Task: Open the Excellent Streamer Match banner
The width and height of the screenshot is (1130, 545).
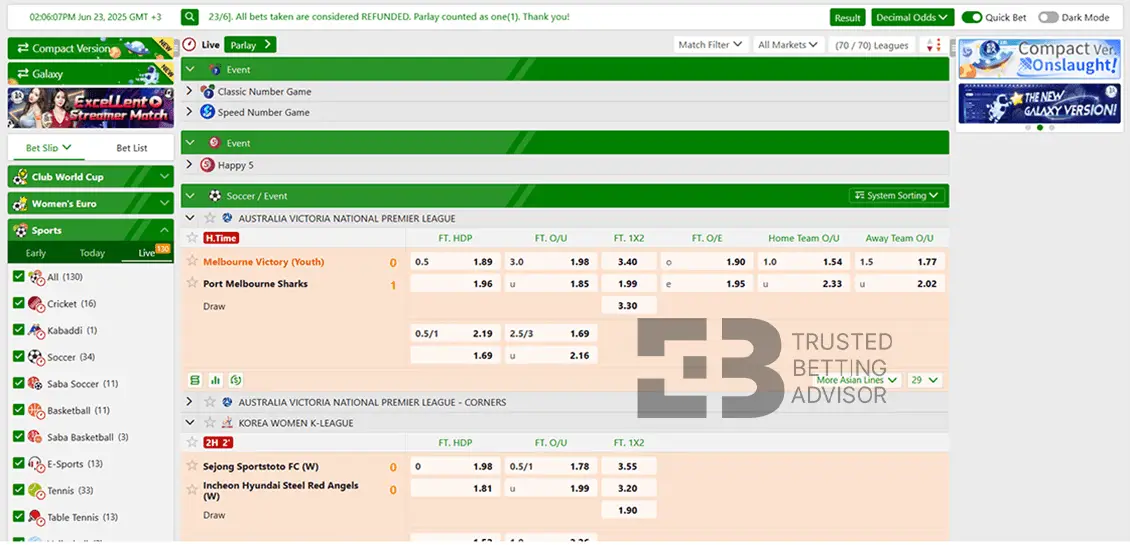Action: pyautogui.click(x=91, y=108)
